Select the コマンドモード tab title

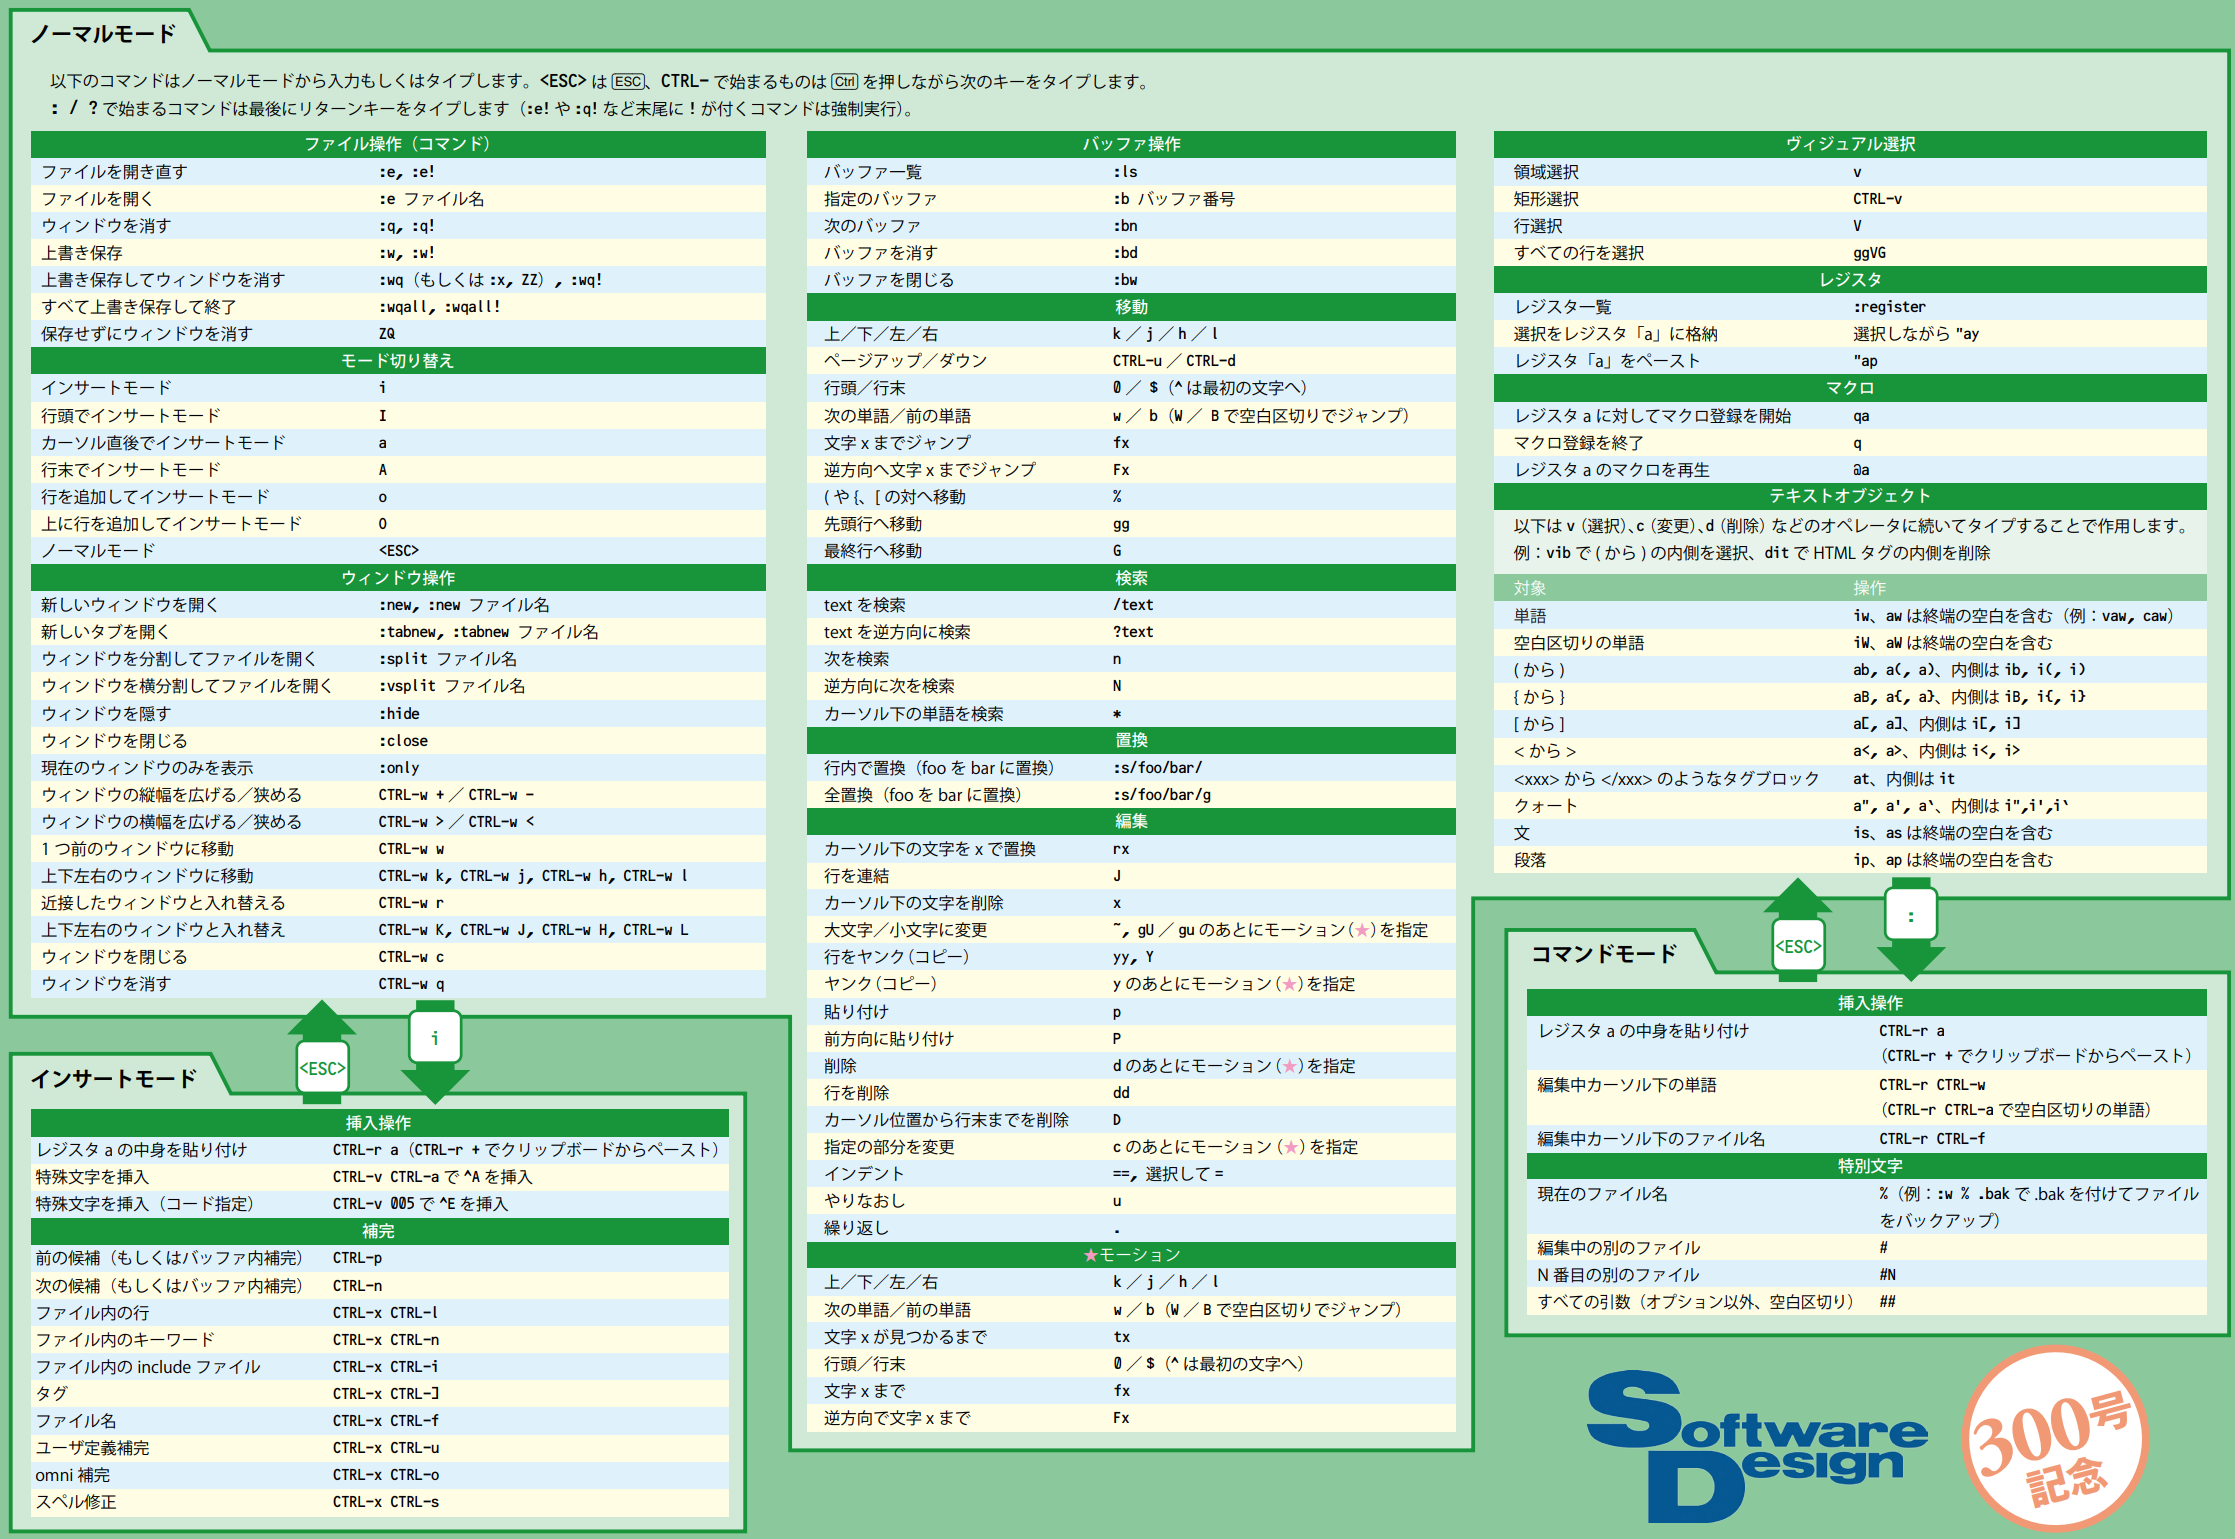pyautogui.click(x=1604, y=954)
